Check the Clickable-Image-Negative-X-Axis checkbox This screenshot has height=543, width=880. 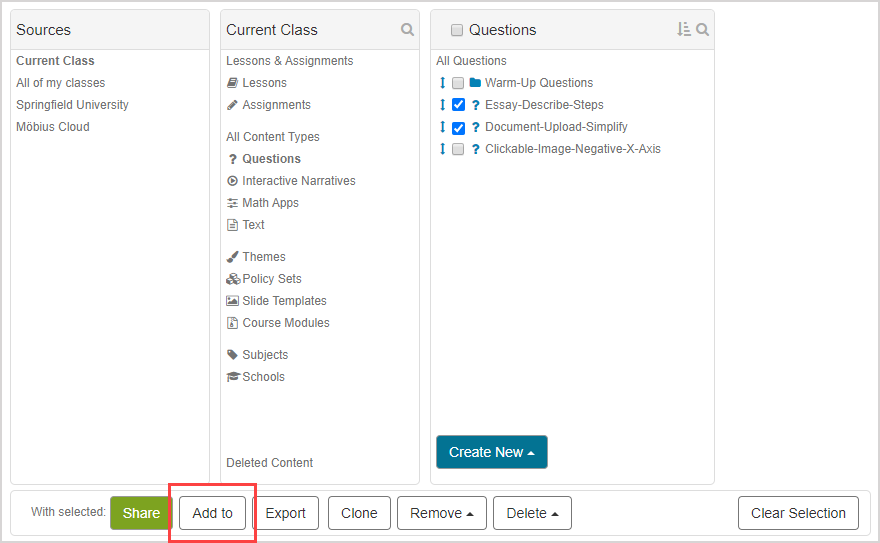[x=458, y=149]
